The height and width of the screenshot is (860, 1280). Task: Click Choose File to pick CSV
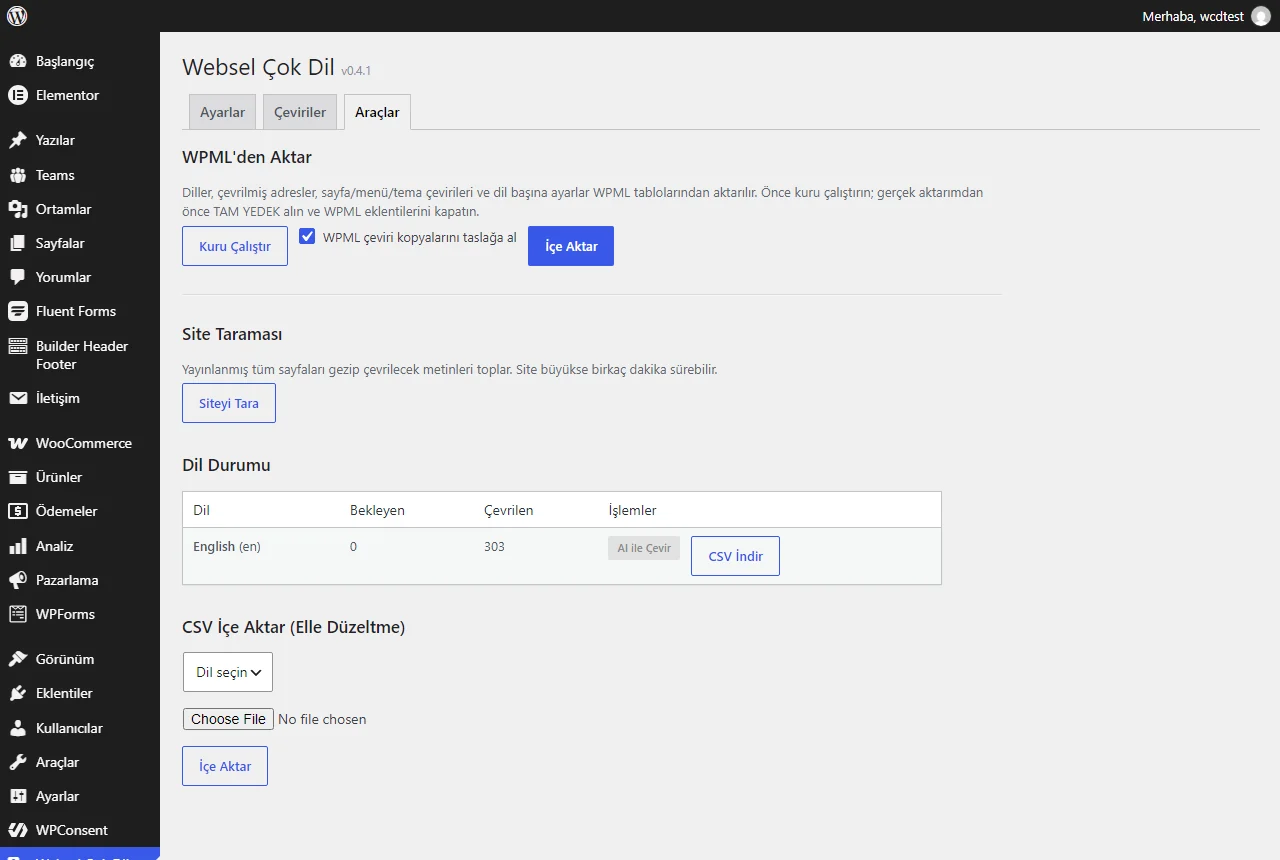(228, 719)
